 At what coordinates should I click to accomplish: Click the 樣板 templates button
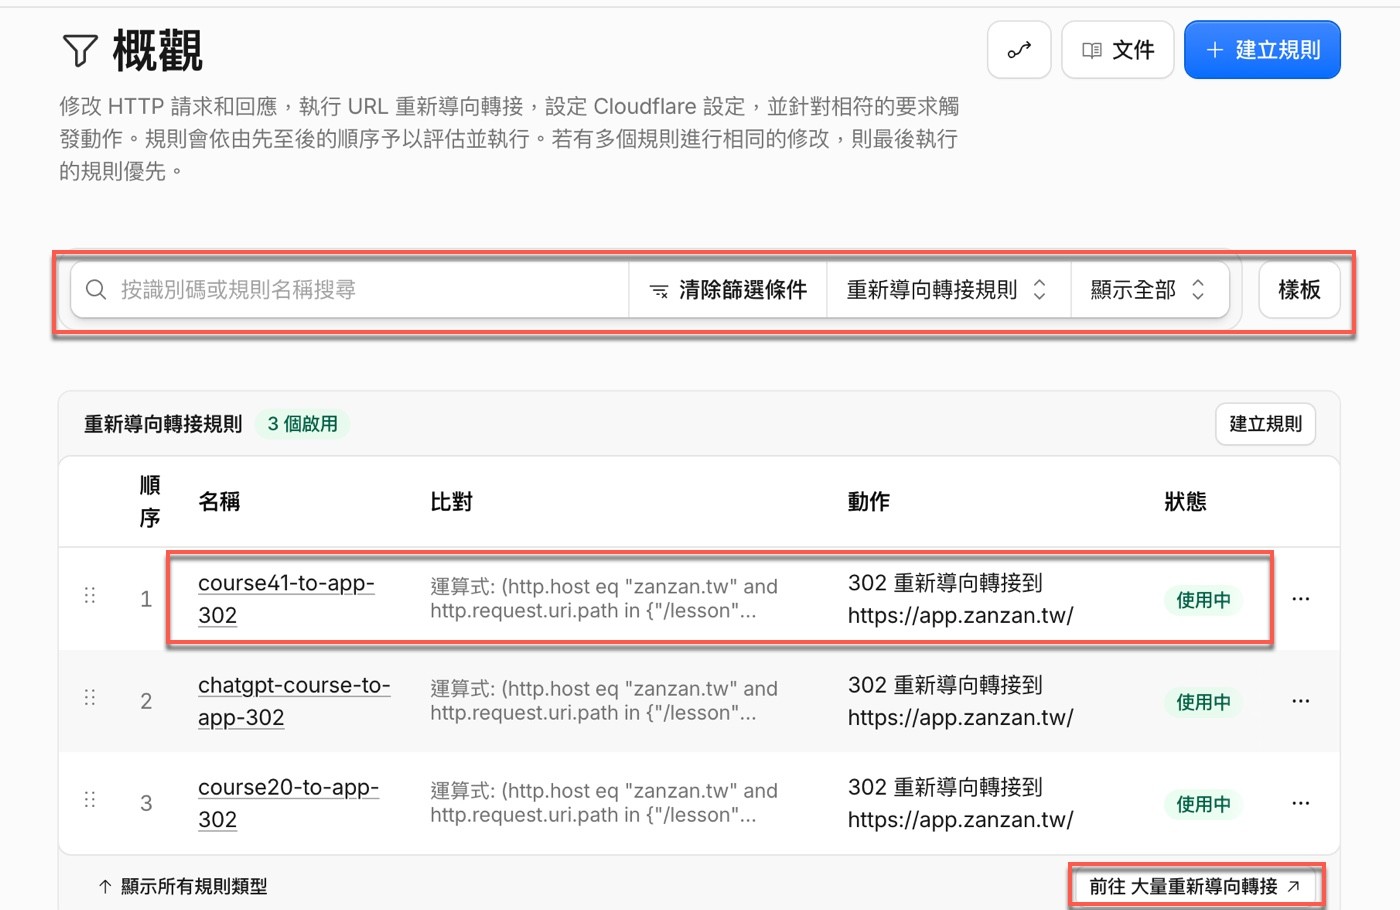(x=1299, y=290)
